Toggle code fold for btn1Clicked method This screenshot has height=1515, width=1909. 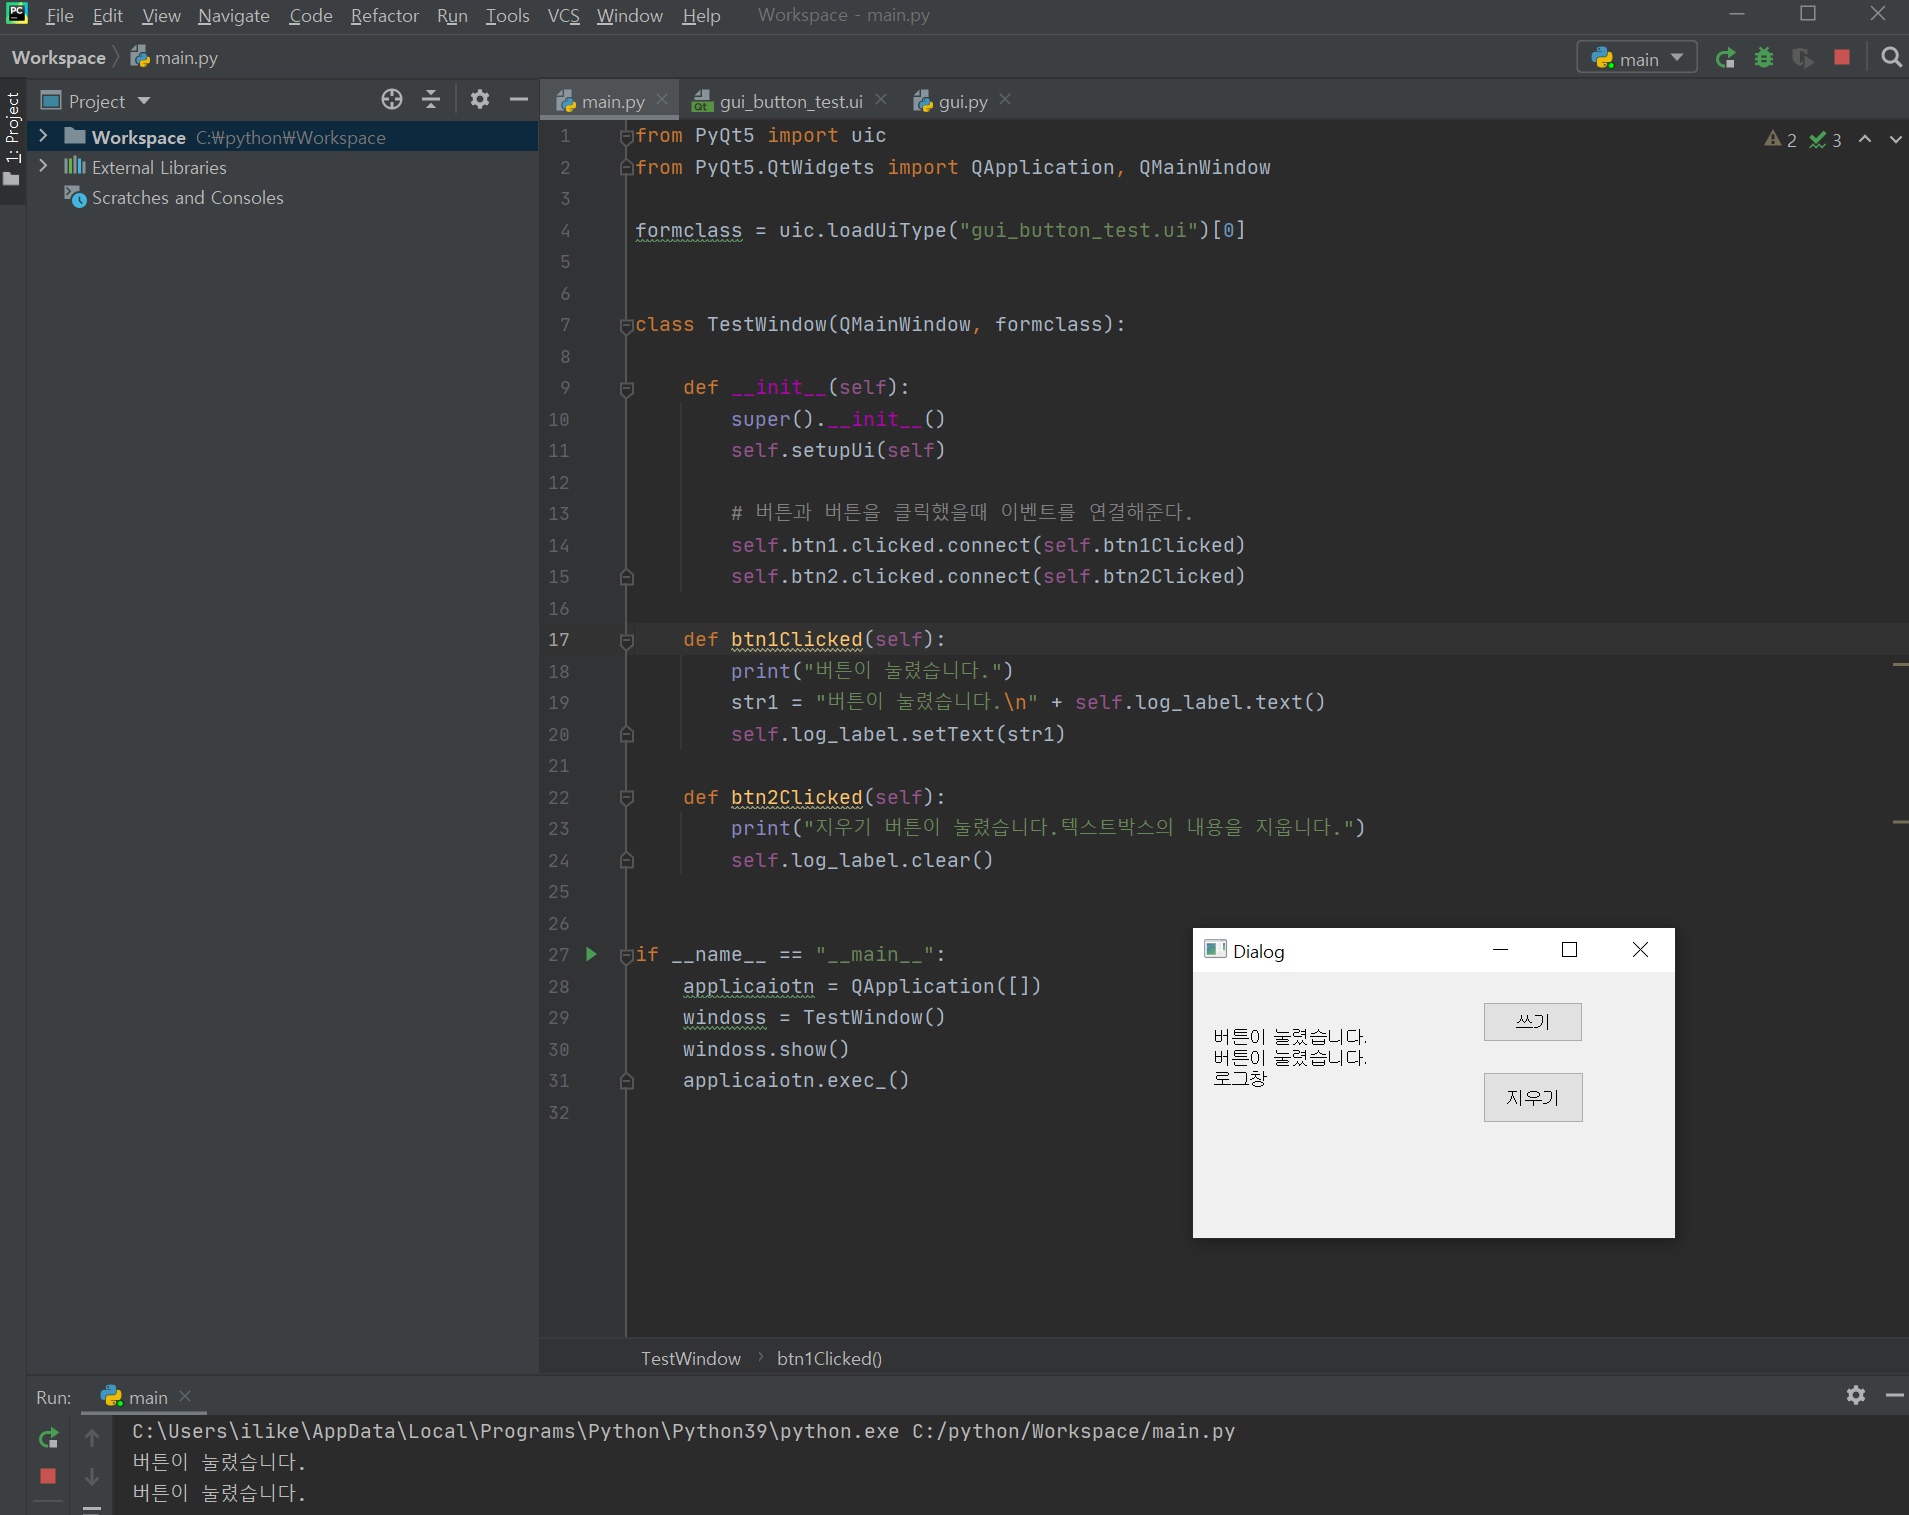627,640
